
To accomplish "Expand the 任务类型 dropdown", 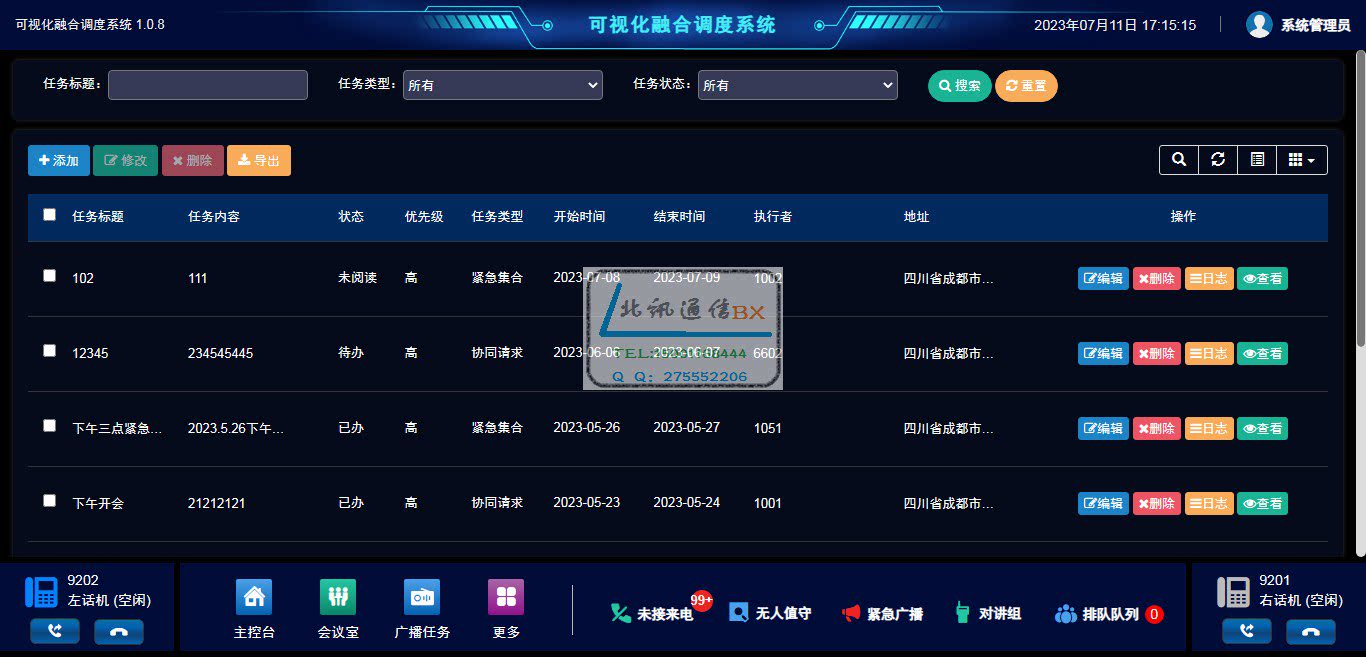I will pos(502,86).
